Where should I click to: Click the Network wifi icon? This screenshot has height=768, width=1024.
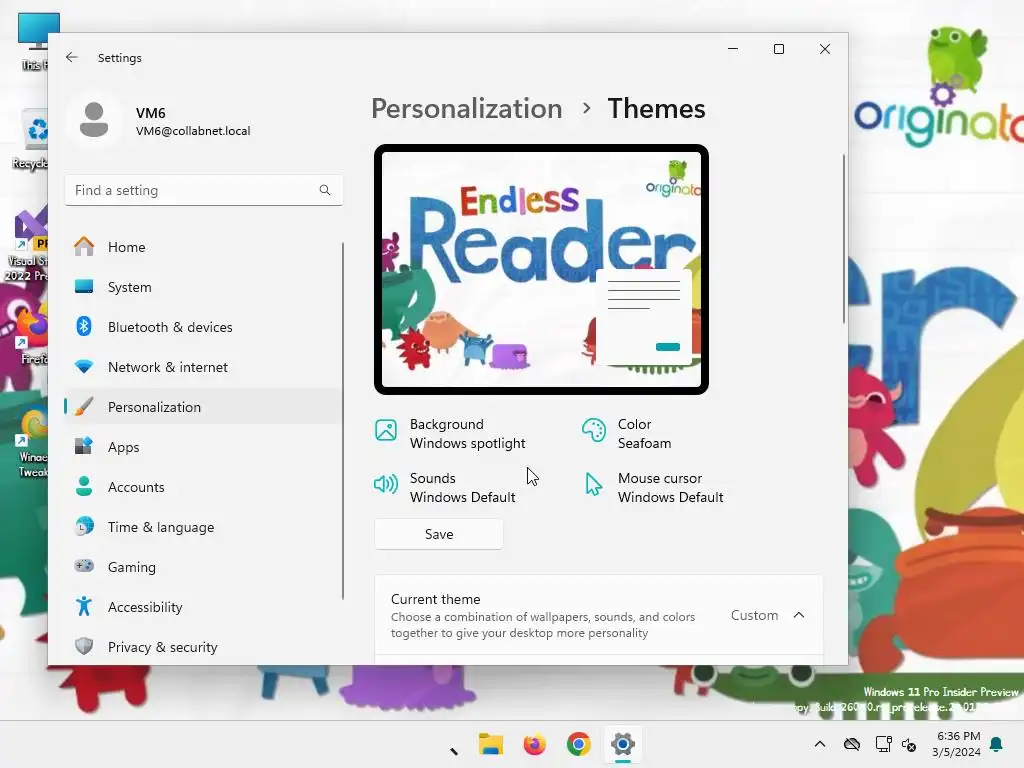tap(84, 366)
